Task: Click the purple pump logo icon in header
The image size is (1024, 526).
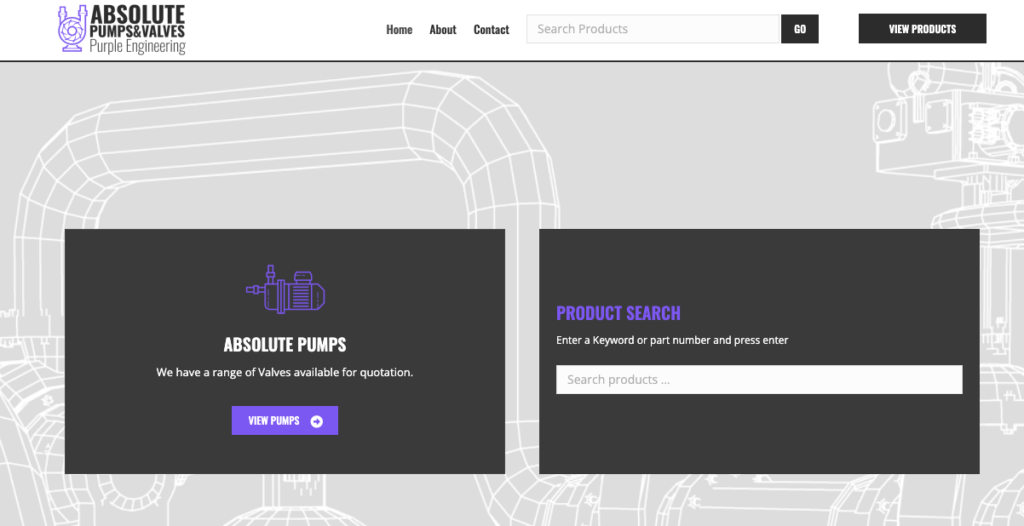Action: (73, 28)
